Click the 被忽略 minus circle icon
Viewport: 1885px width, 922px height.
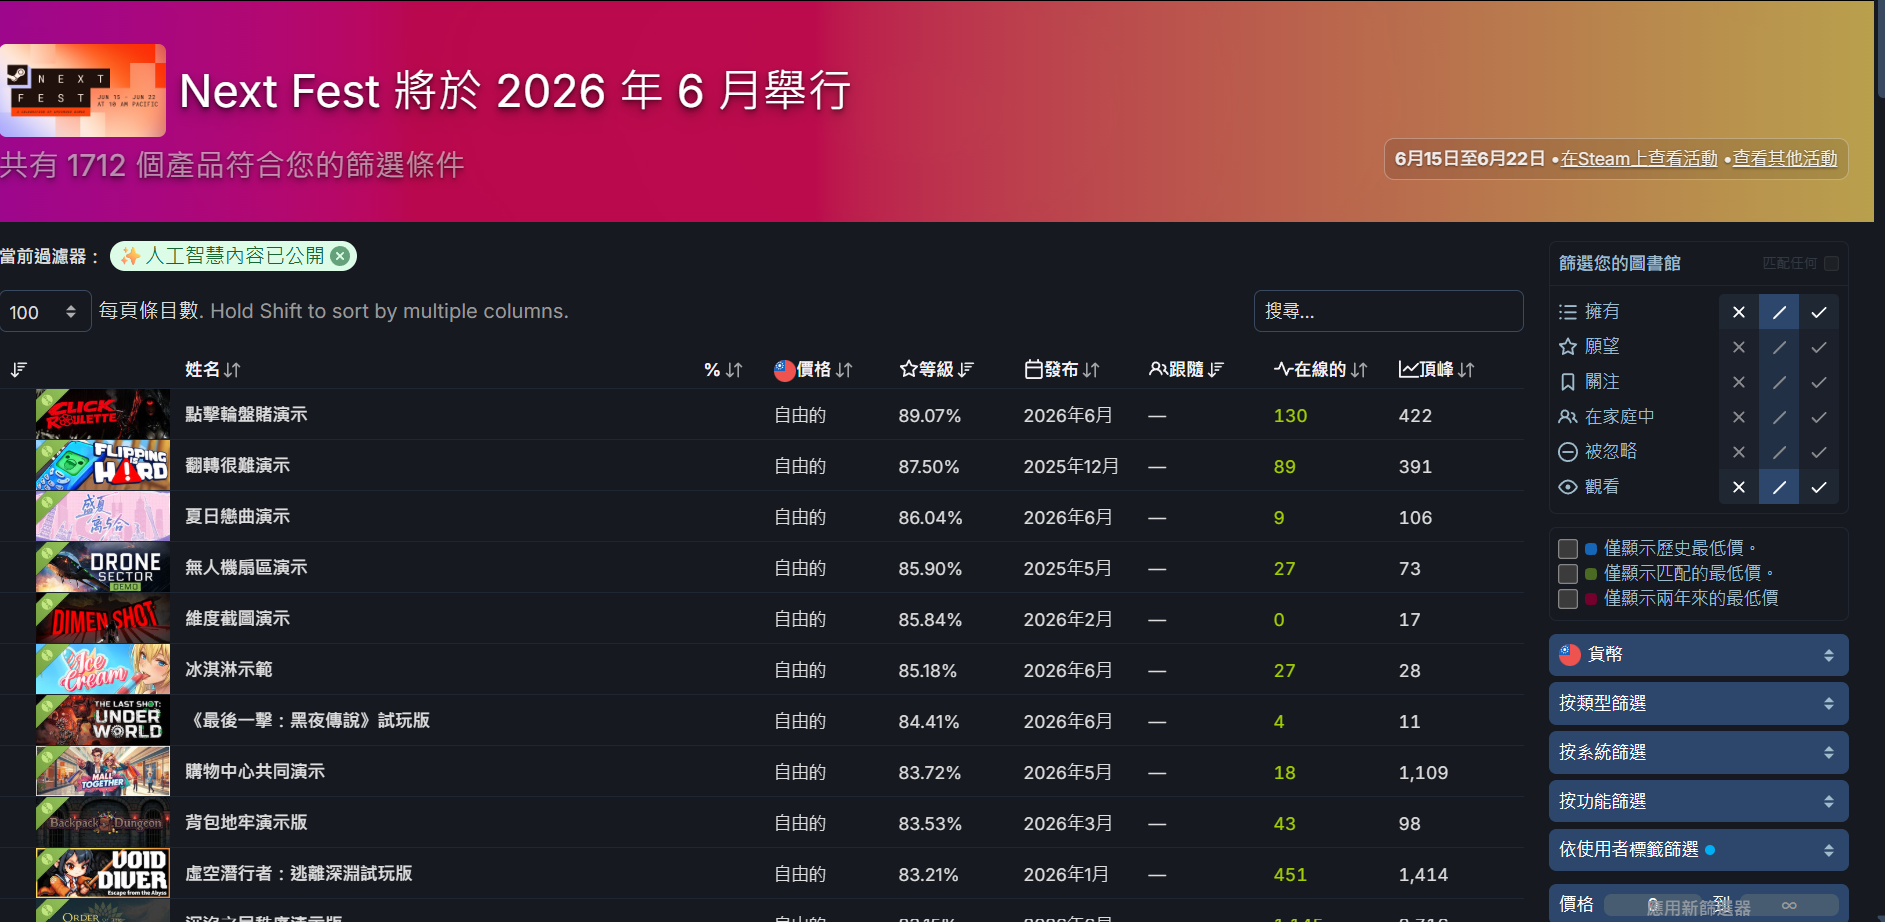pos(1568,452)
